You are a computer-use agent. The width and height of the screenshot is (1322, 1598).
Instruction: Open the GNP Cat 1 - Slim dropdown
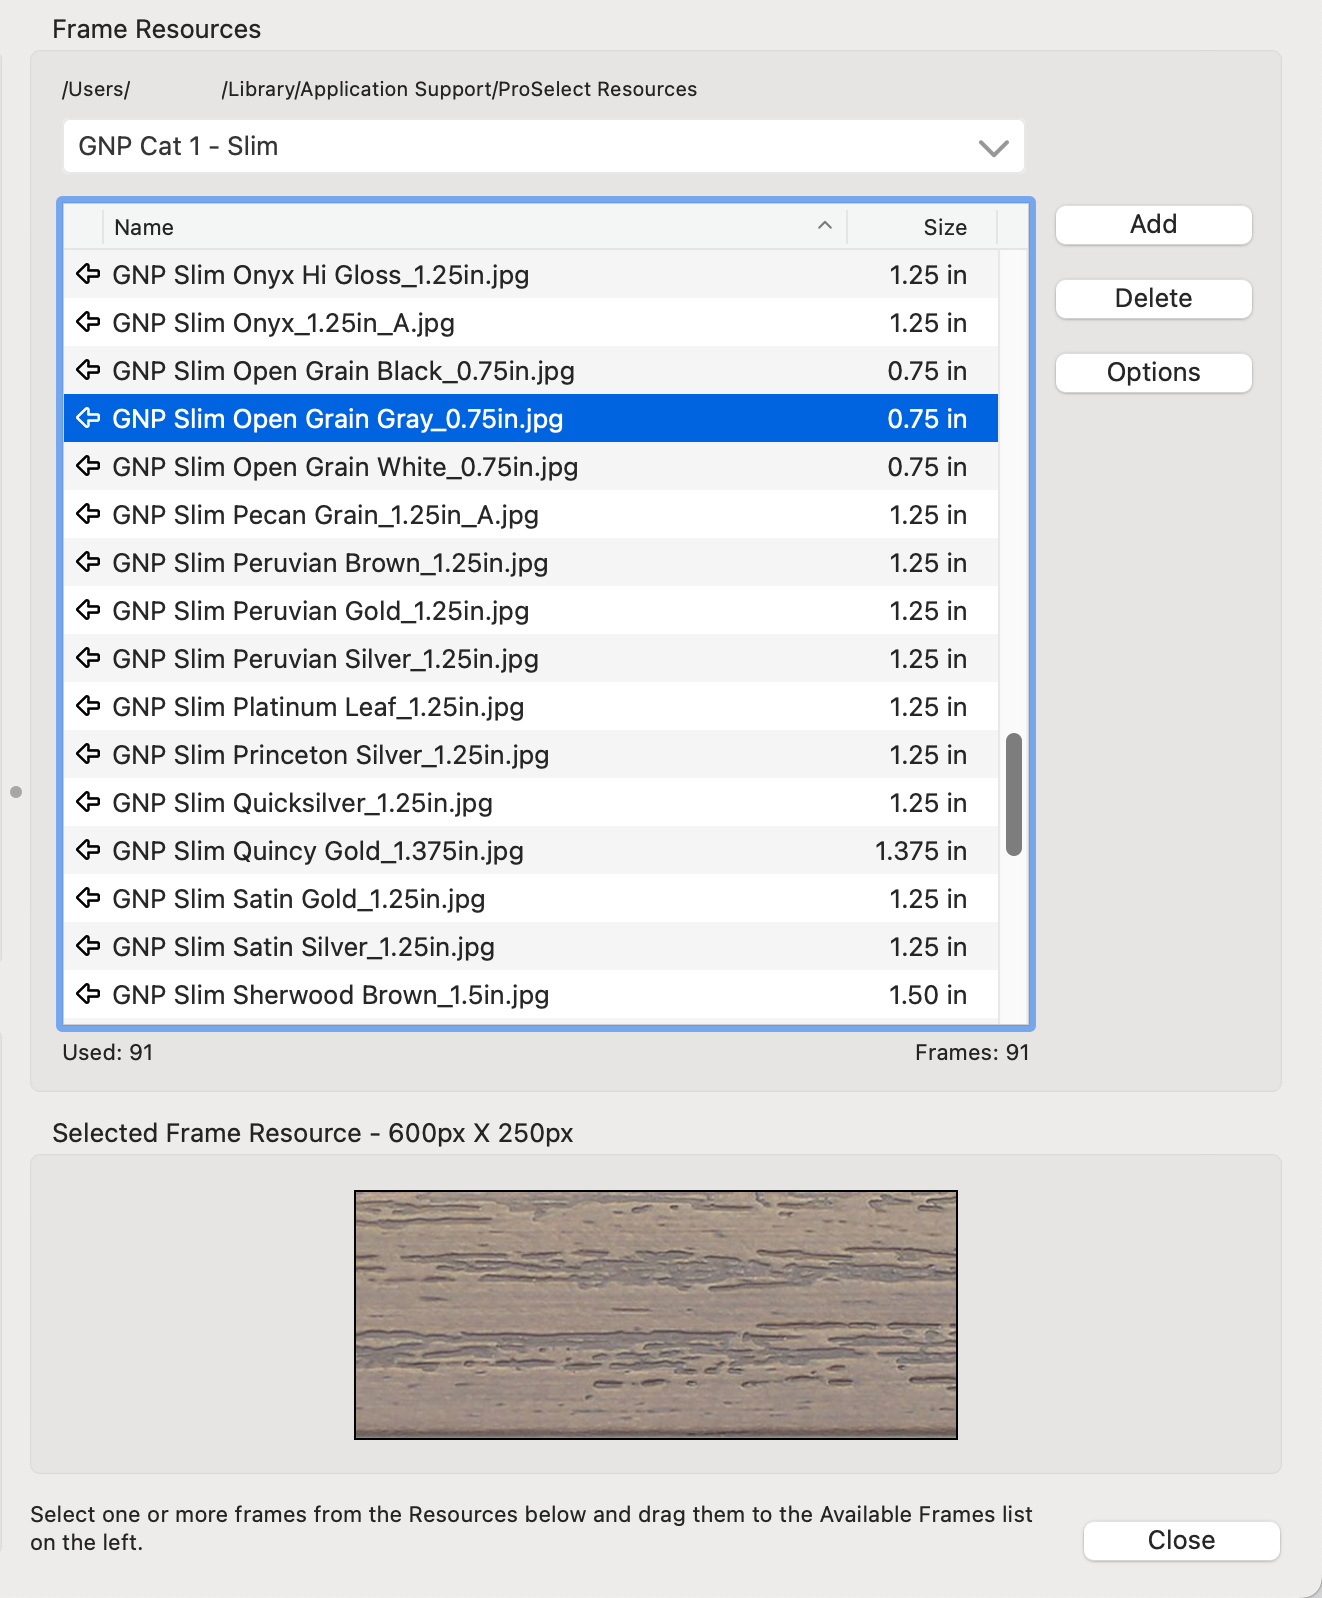coord(543,147)
